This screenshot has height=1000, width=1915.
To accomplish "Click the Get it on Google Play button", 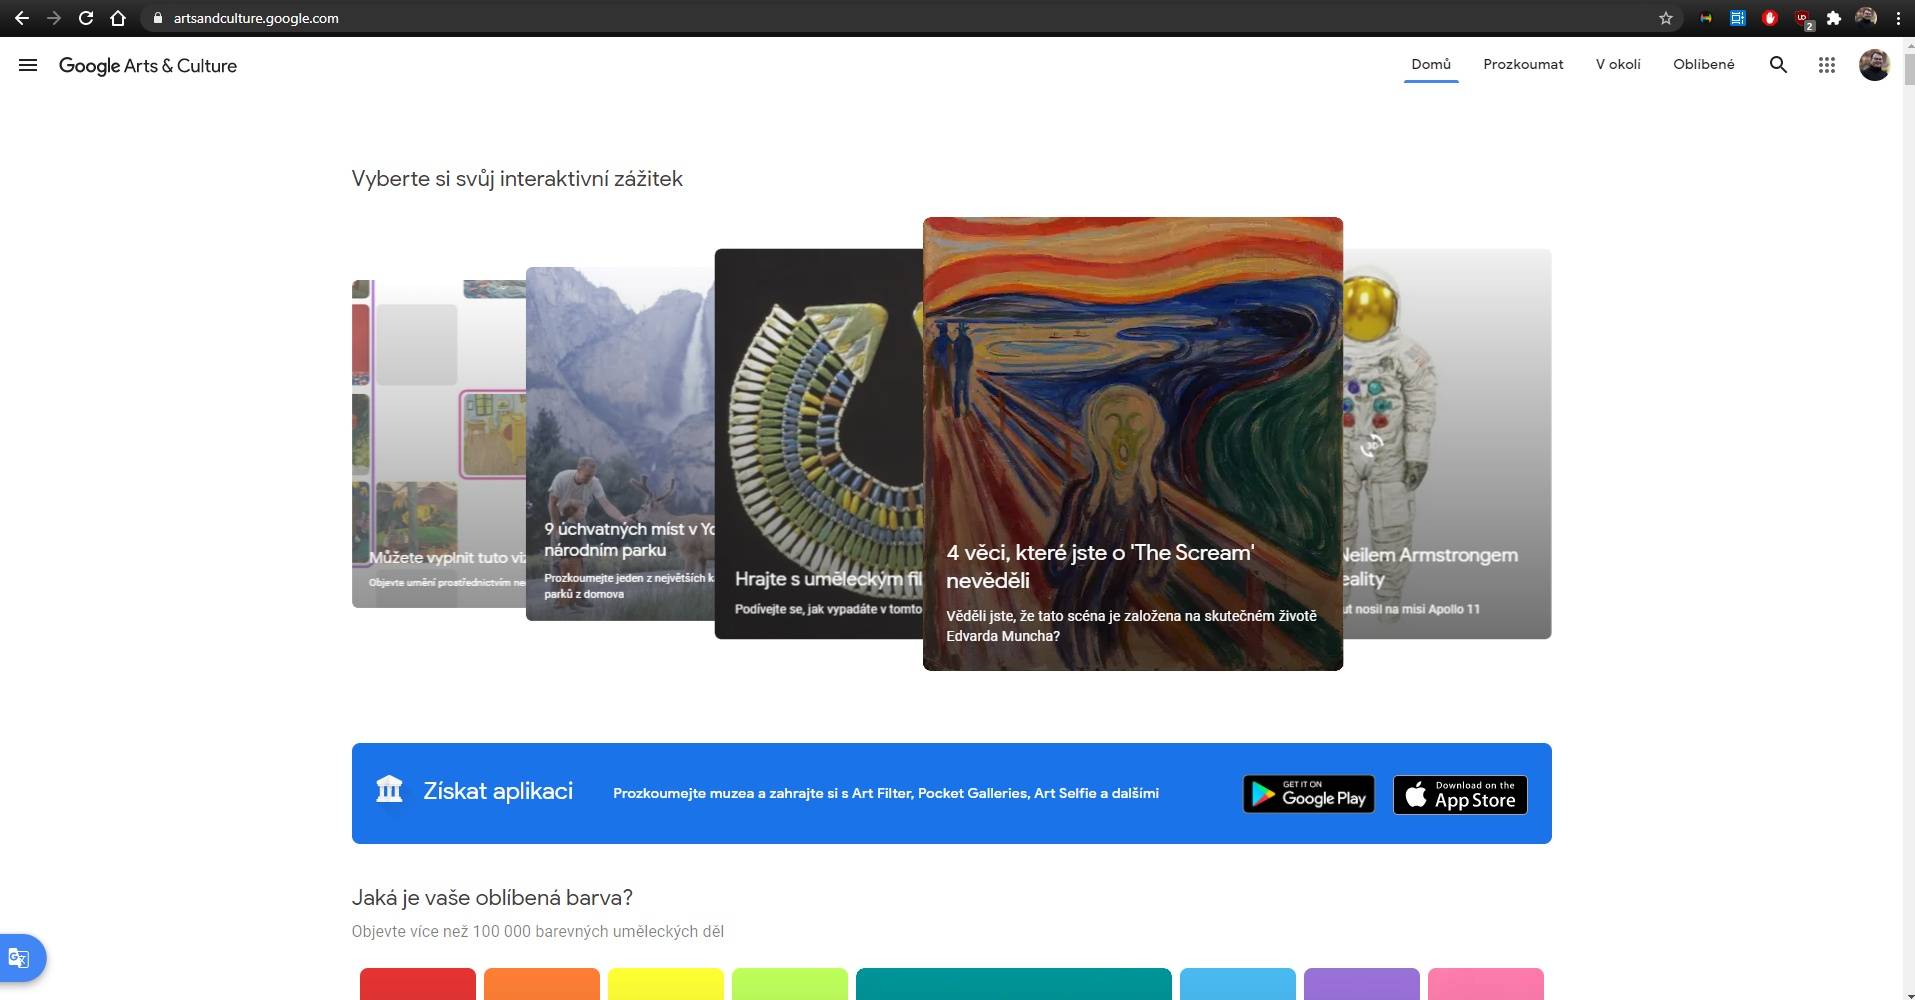I will [1308, 794].
